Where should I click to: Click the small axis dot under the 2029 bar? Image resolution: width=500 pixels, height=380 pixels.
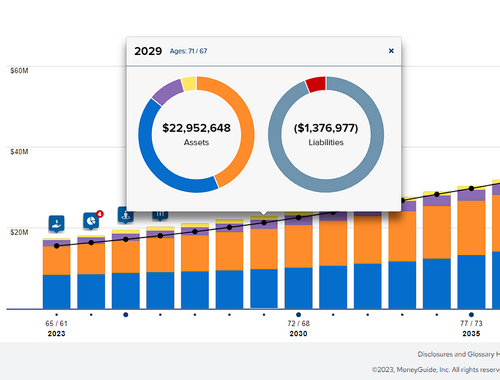[264, 315]
